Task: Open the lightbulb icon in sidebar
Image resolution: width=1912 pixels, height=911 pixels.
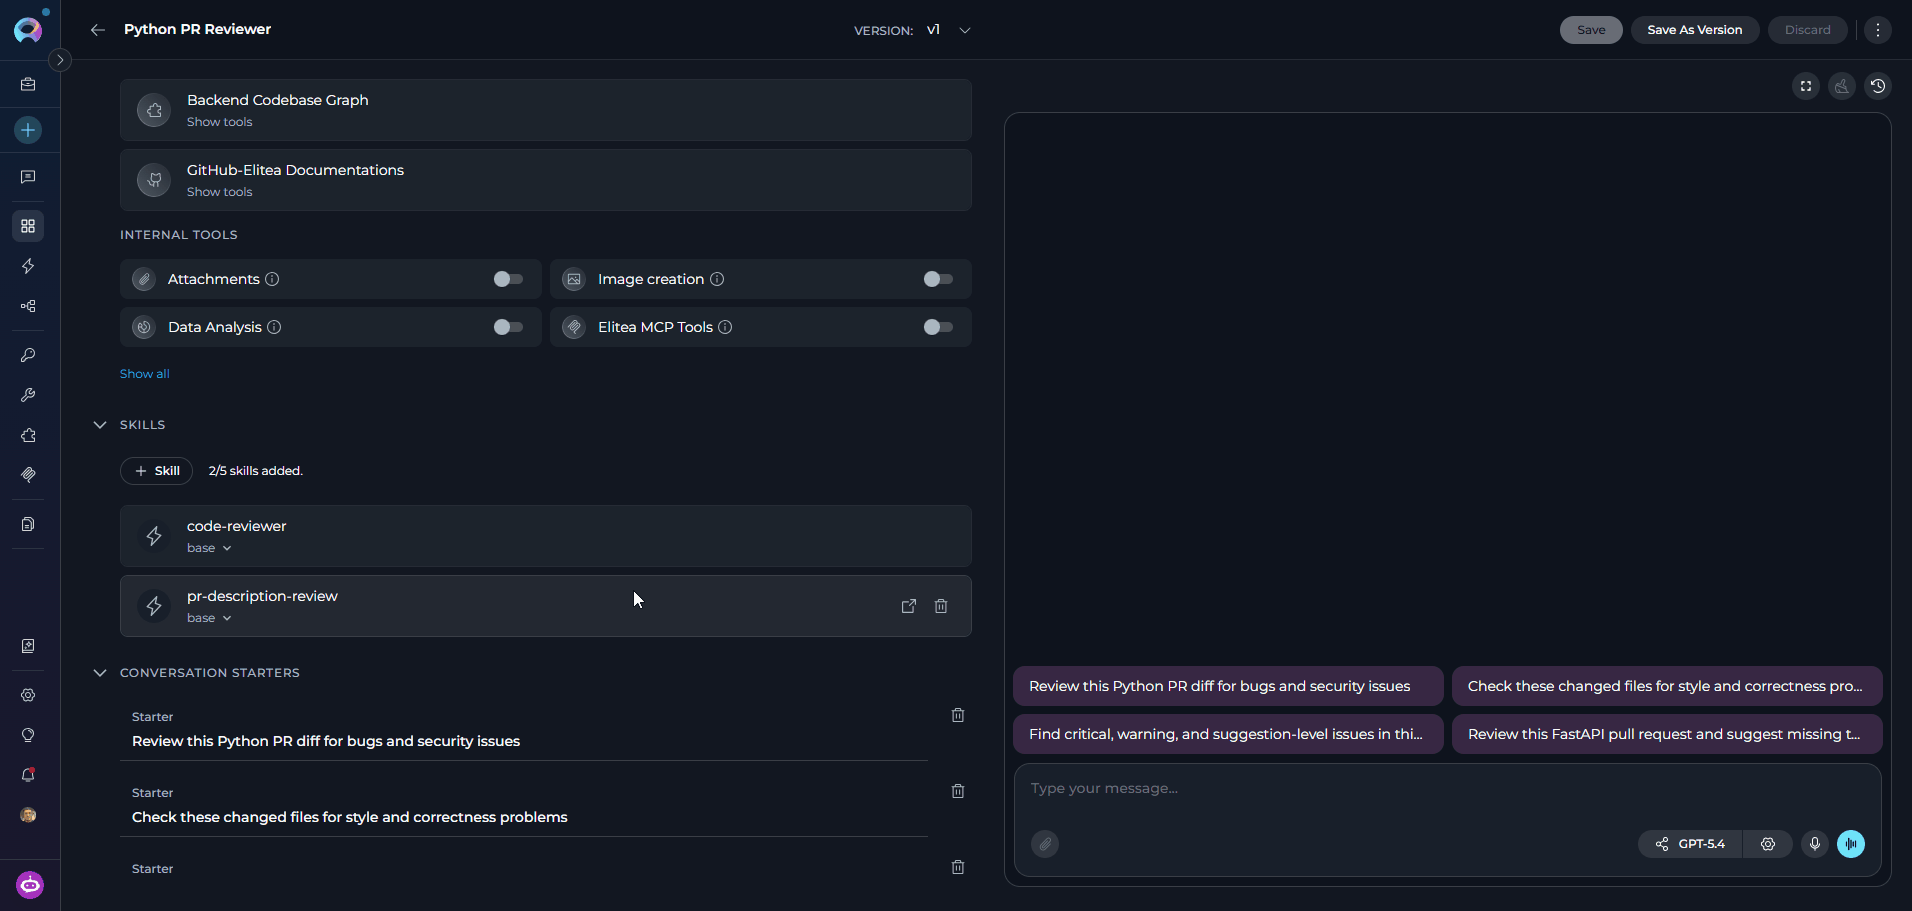Action: [x=28, y=735]
